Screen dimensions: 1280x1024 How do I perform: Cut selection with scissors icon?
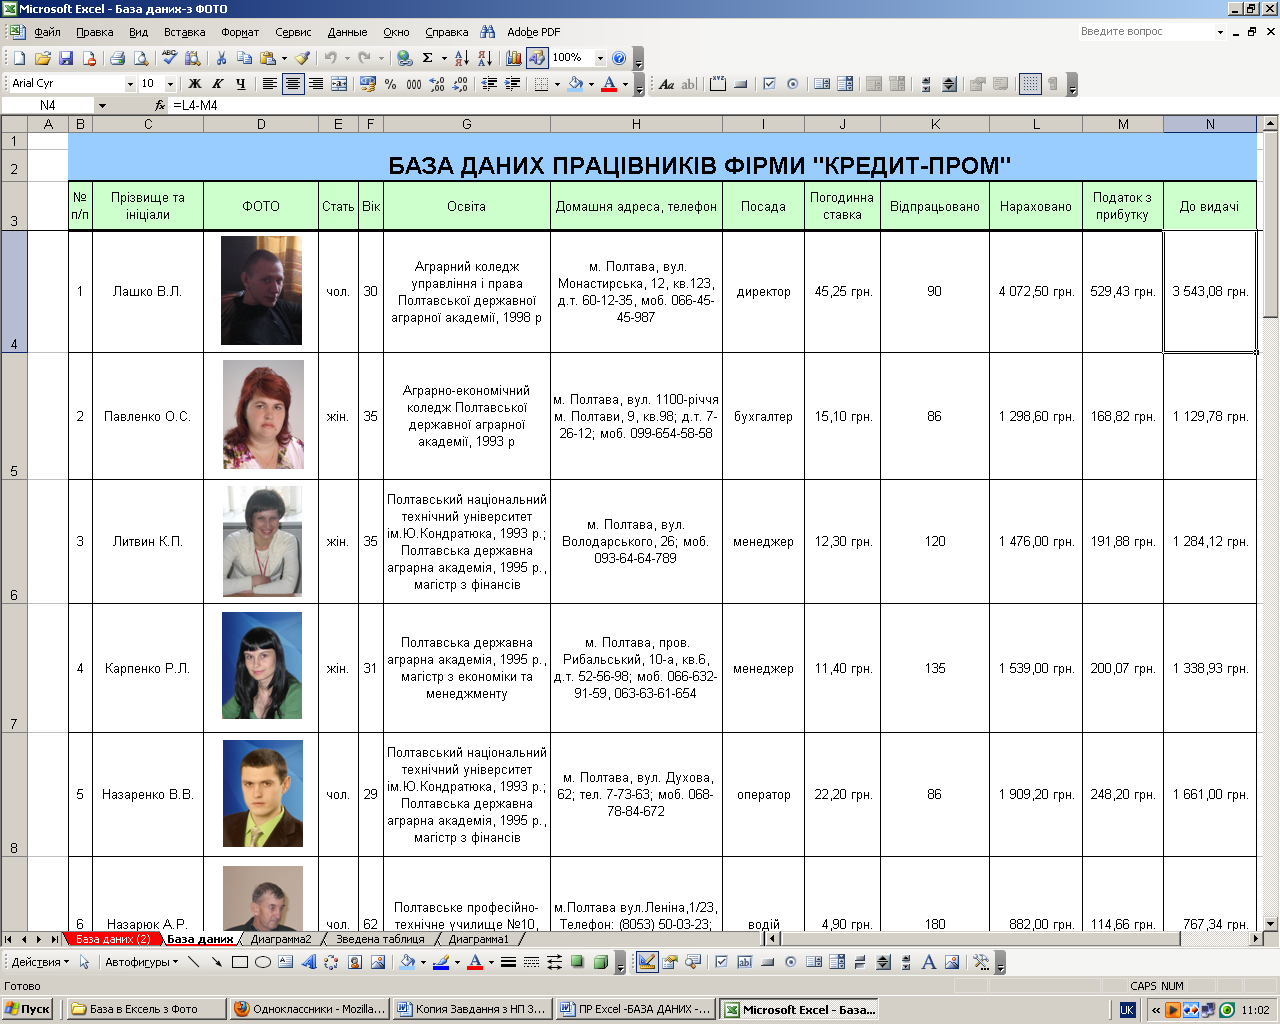[x=221, y=58]
